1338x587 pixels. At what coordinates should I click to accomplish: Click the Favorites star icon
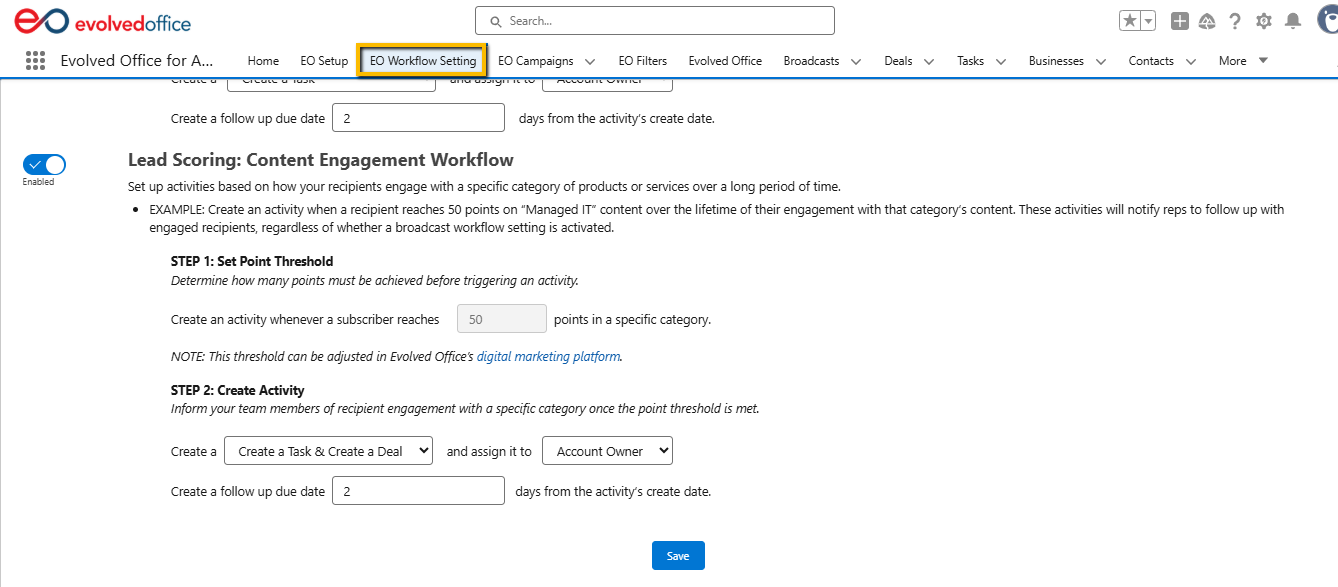pyautogui.click(x=1129, y=21)
